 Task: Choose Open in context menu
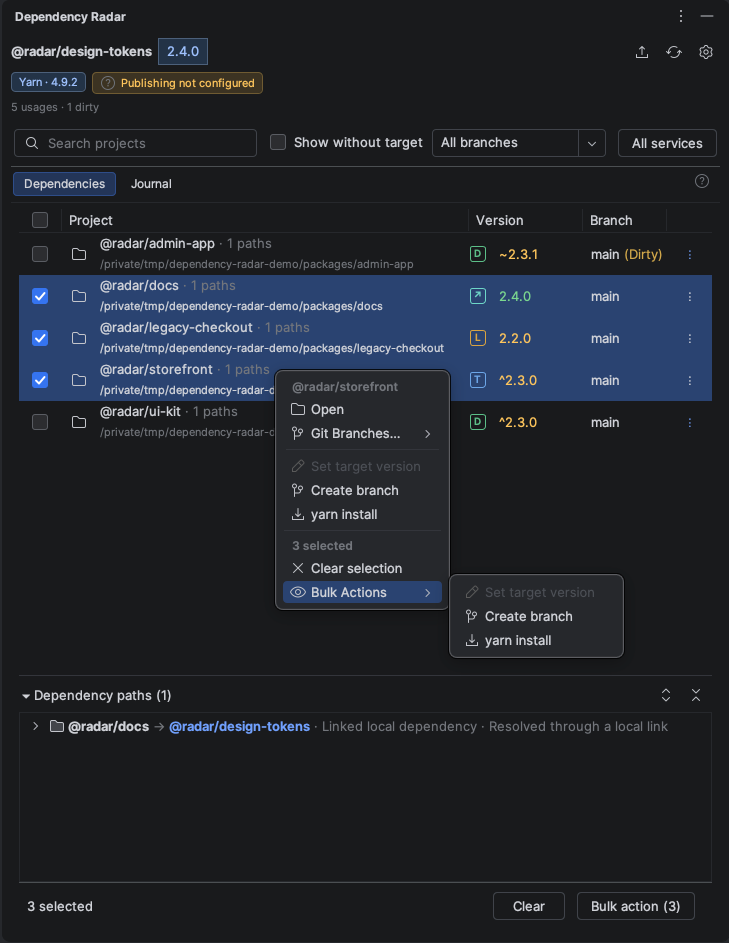pos(362,410)
